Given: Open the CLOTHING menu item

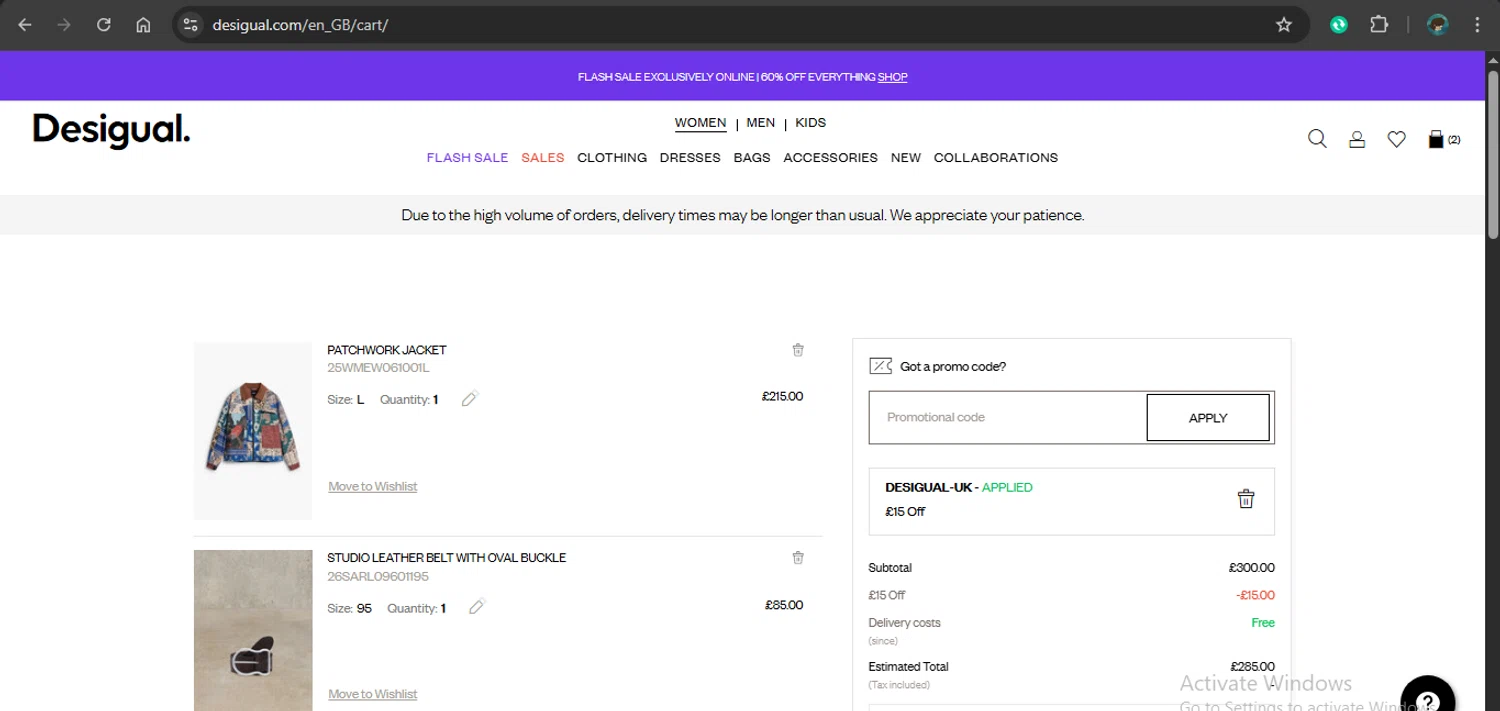Looking at the screenshot, I should click(x=612, y=158).
